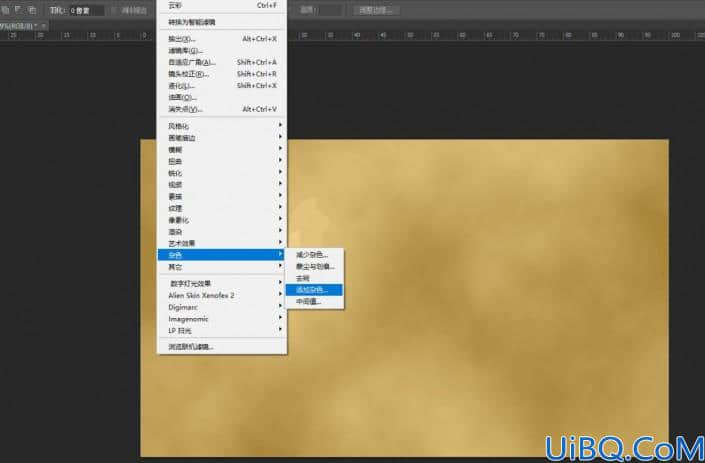Click the height 高度 input field in options bar
This screenshot has width=705, height=463.
(x=330, y=10)
